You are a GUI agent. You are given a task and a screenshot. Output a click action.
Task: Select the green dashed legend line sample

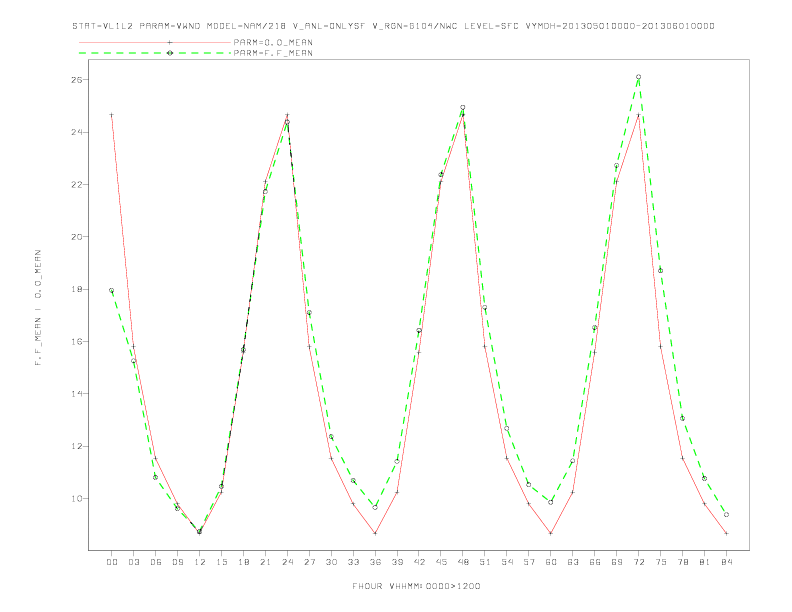point(155,53)
